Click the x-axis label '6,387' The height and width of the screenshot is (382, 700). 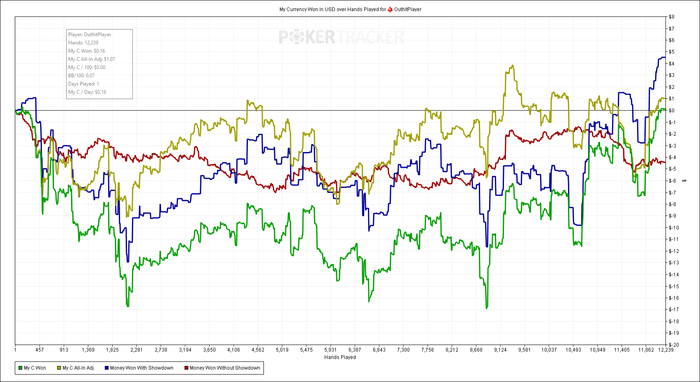[x=354, y=351]
